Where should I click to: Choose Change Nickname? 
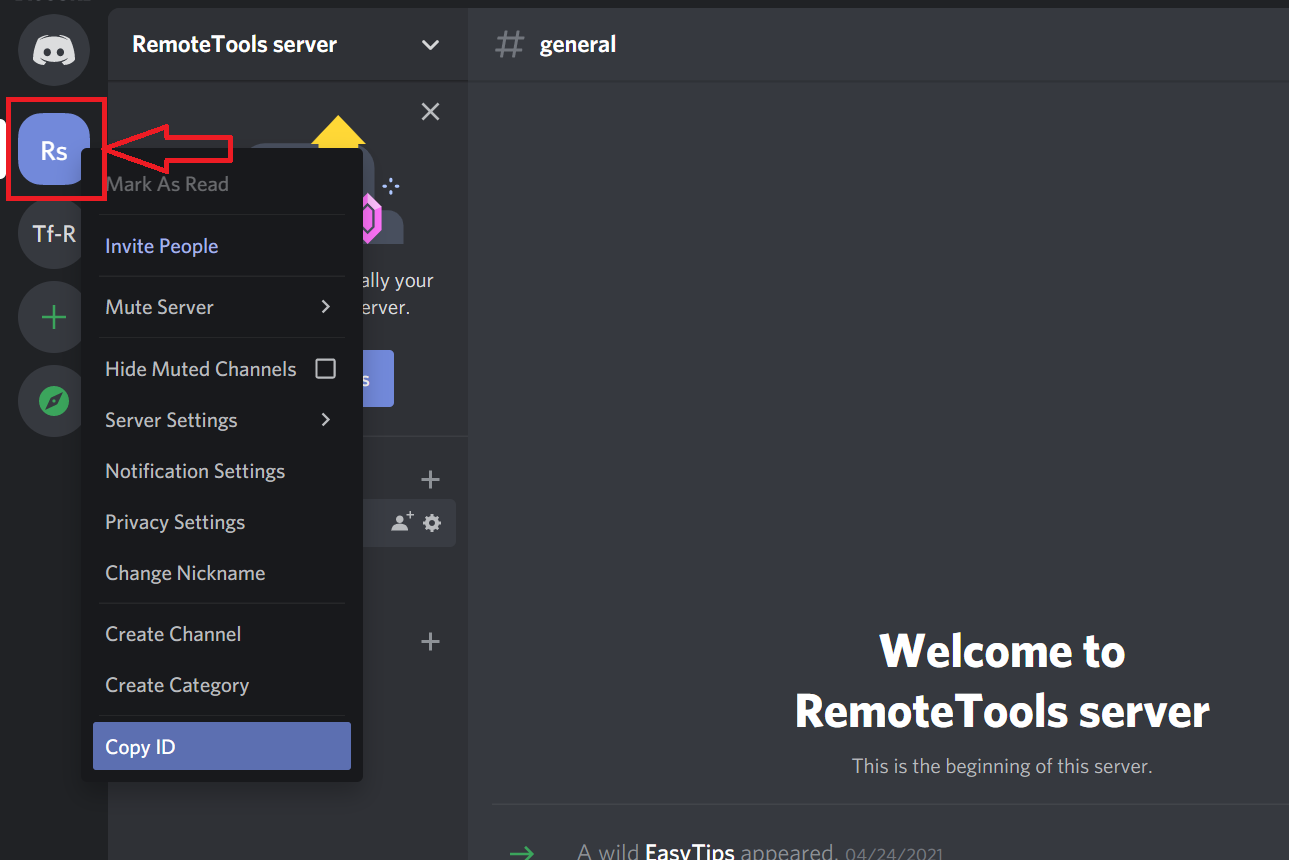(222, 573)
